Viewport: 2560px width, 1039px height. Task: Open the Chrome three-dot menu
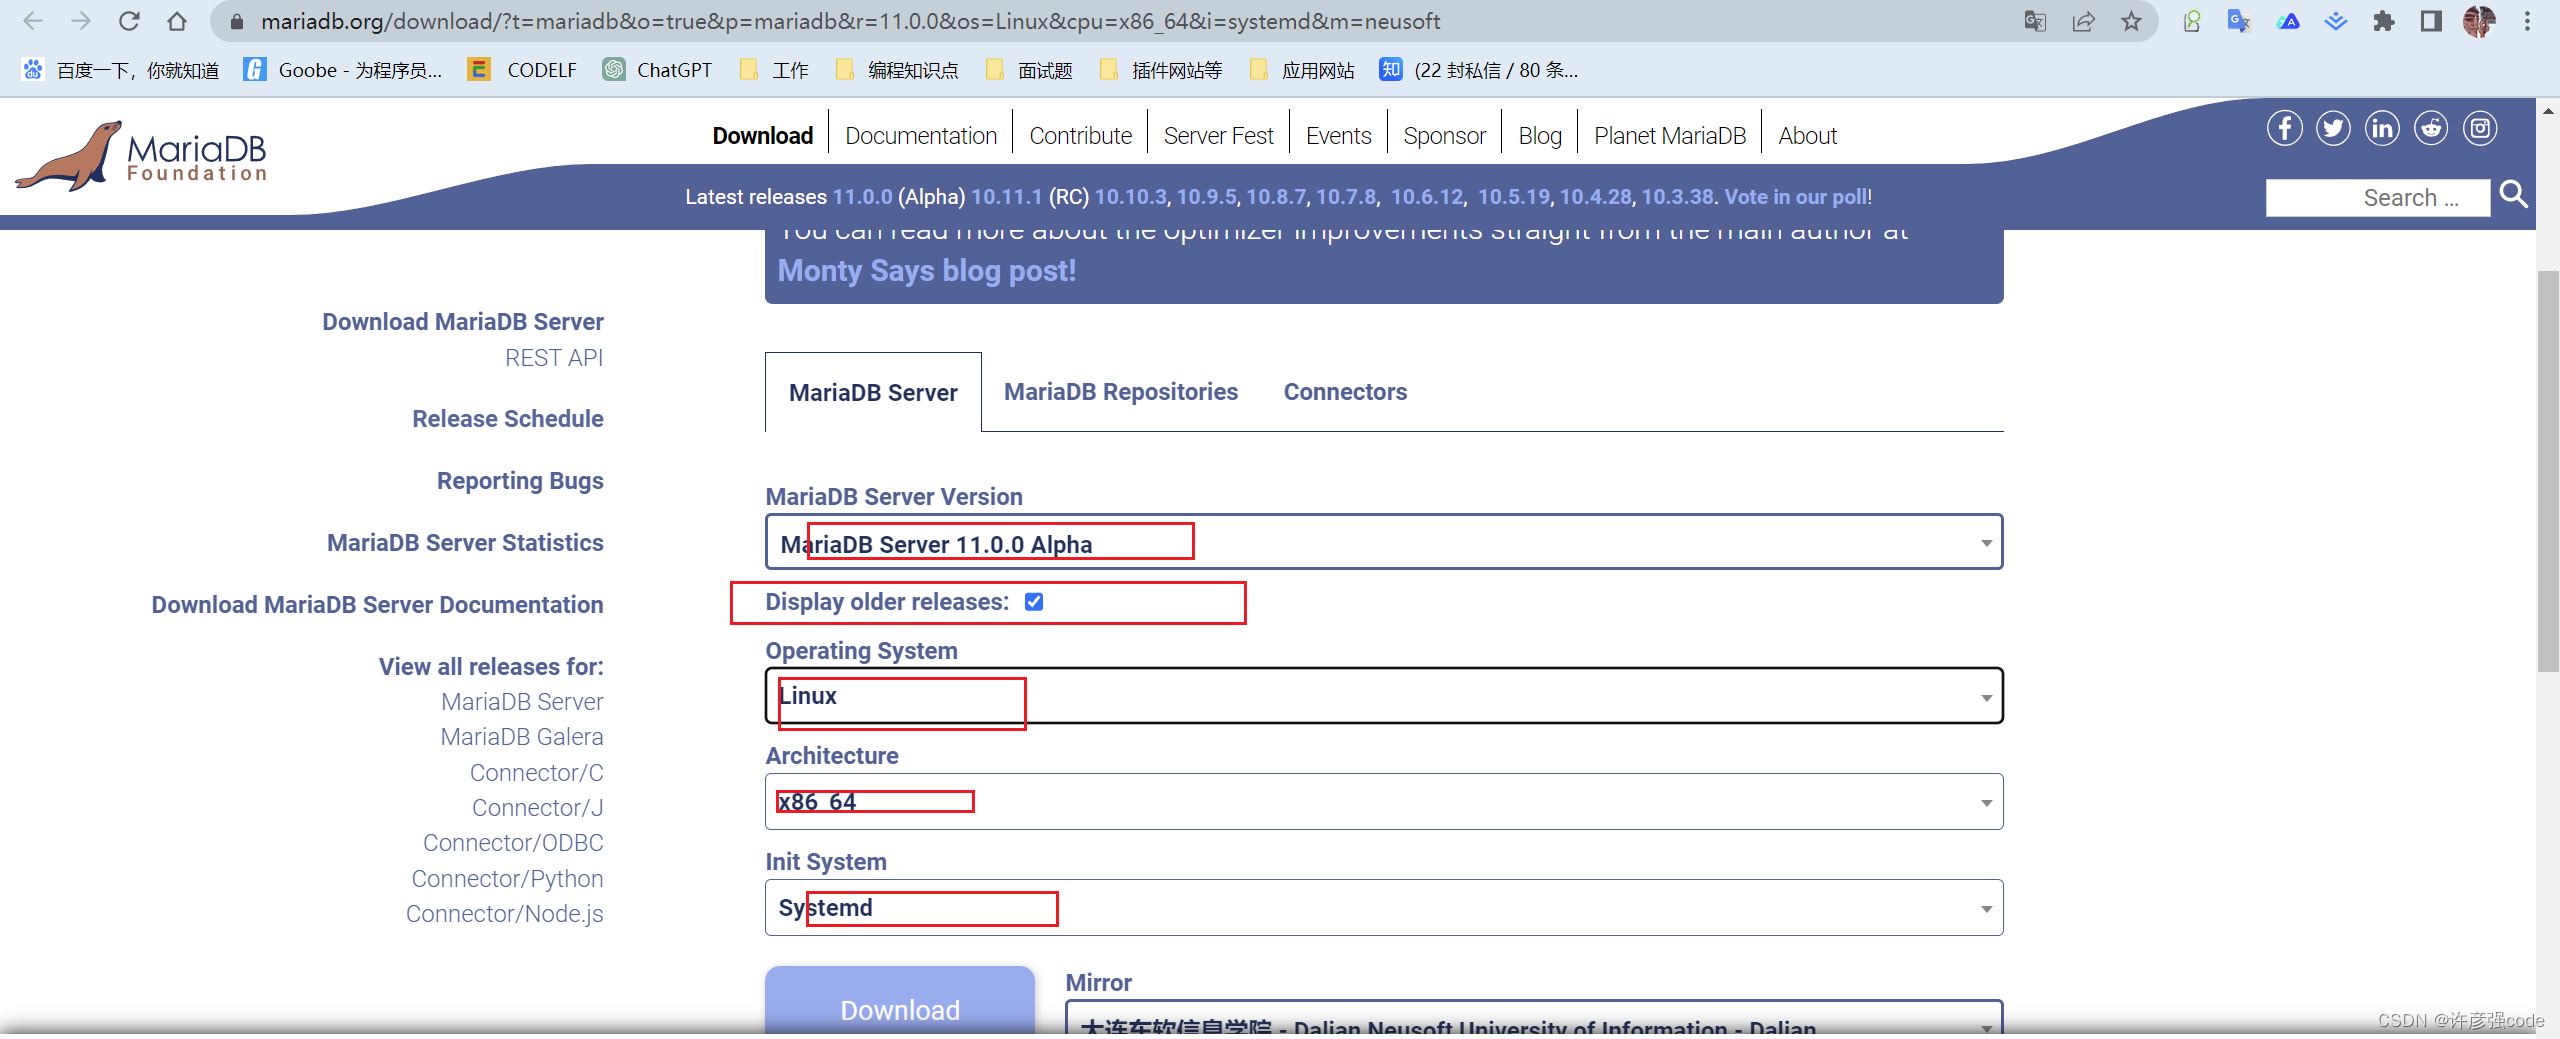[x=2527, y=21]
